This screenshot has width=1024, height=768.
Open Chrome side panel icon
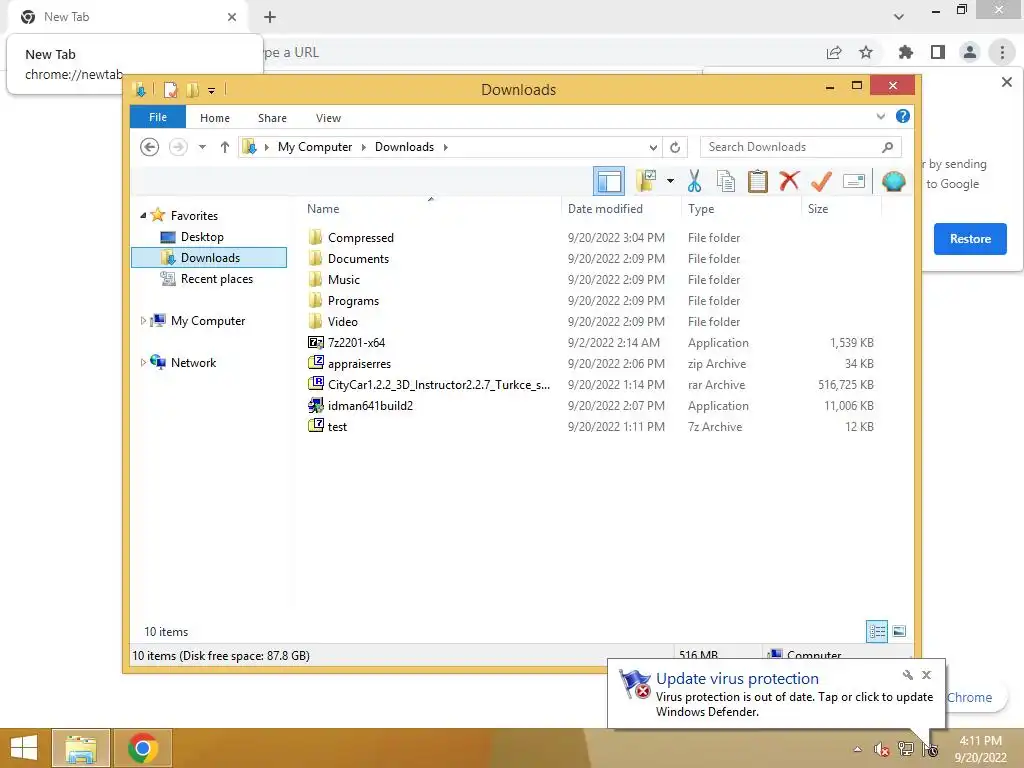(x=938, y=52)
